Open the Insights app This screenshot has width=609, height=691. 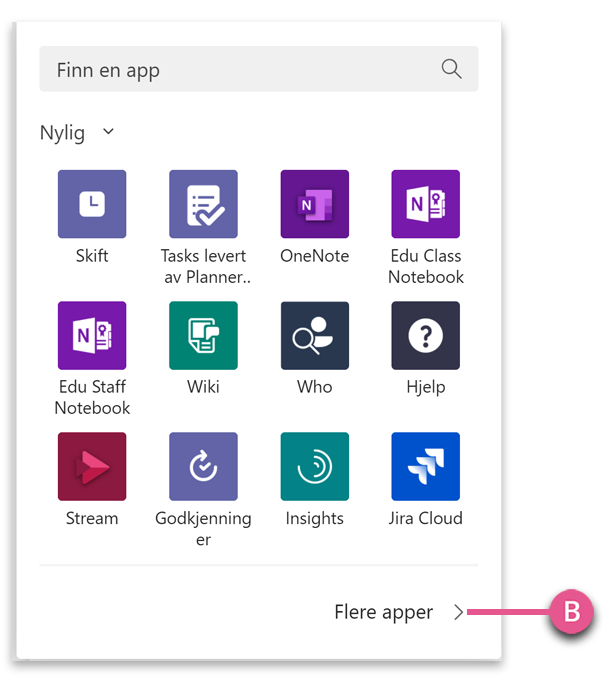coord(315,466)
